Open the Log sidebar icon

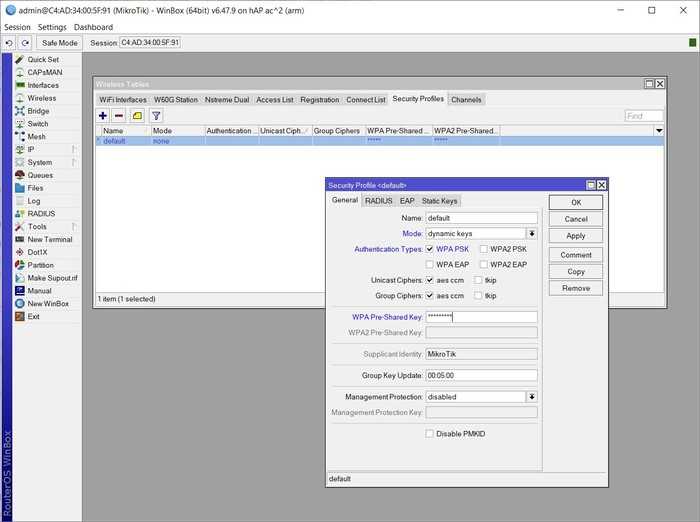20,201
